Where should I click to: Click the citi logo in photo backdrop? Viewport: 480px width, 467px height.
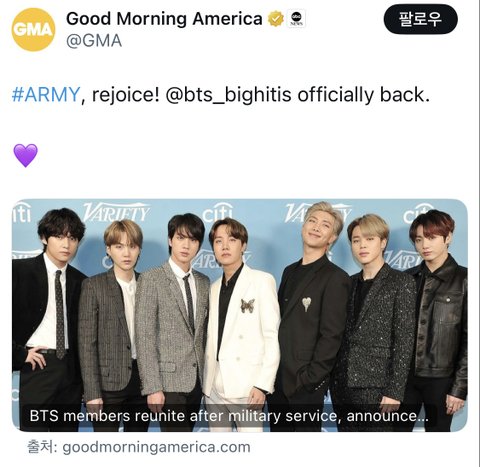pos(217,213)
